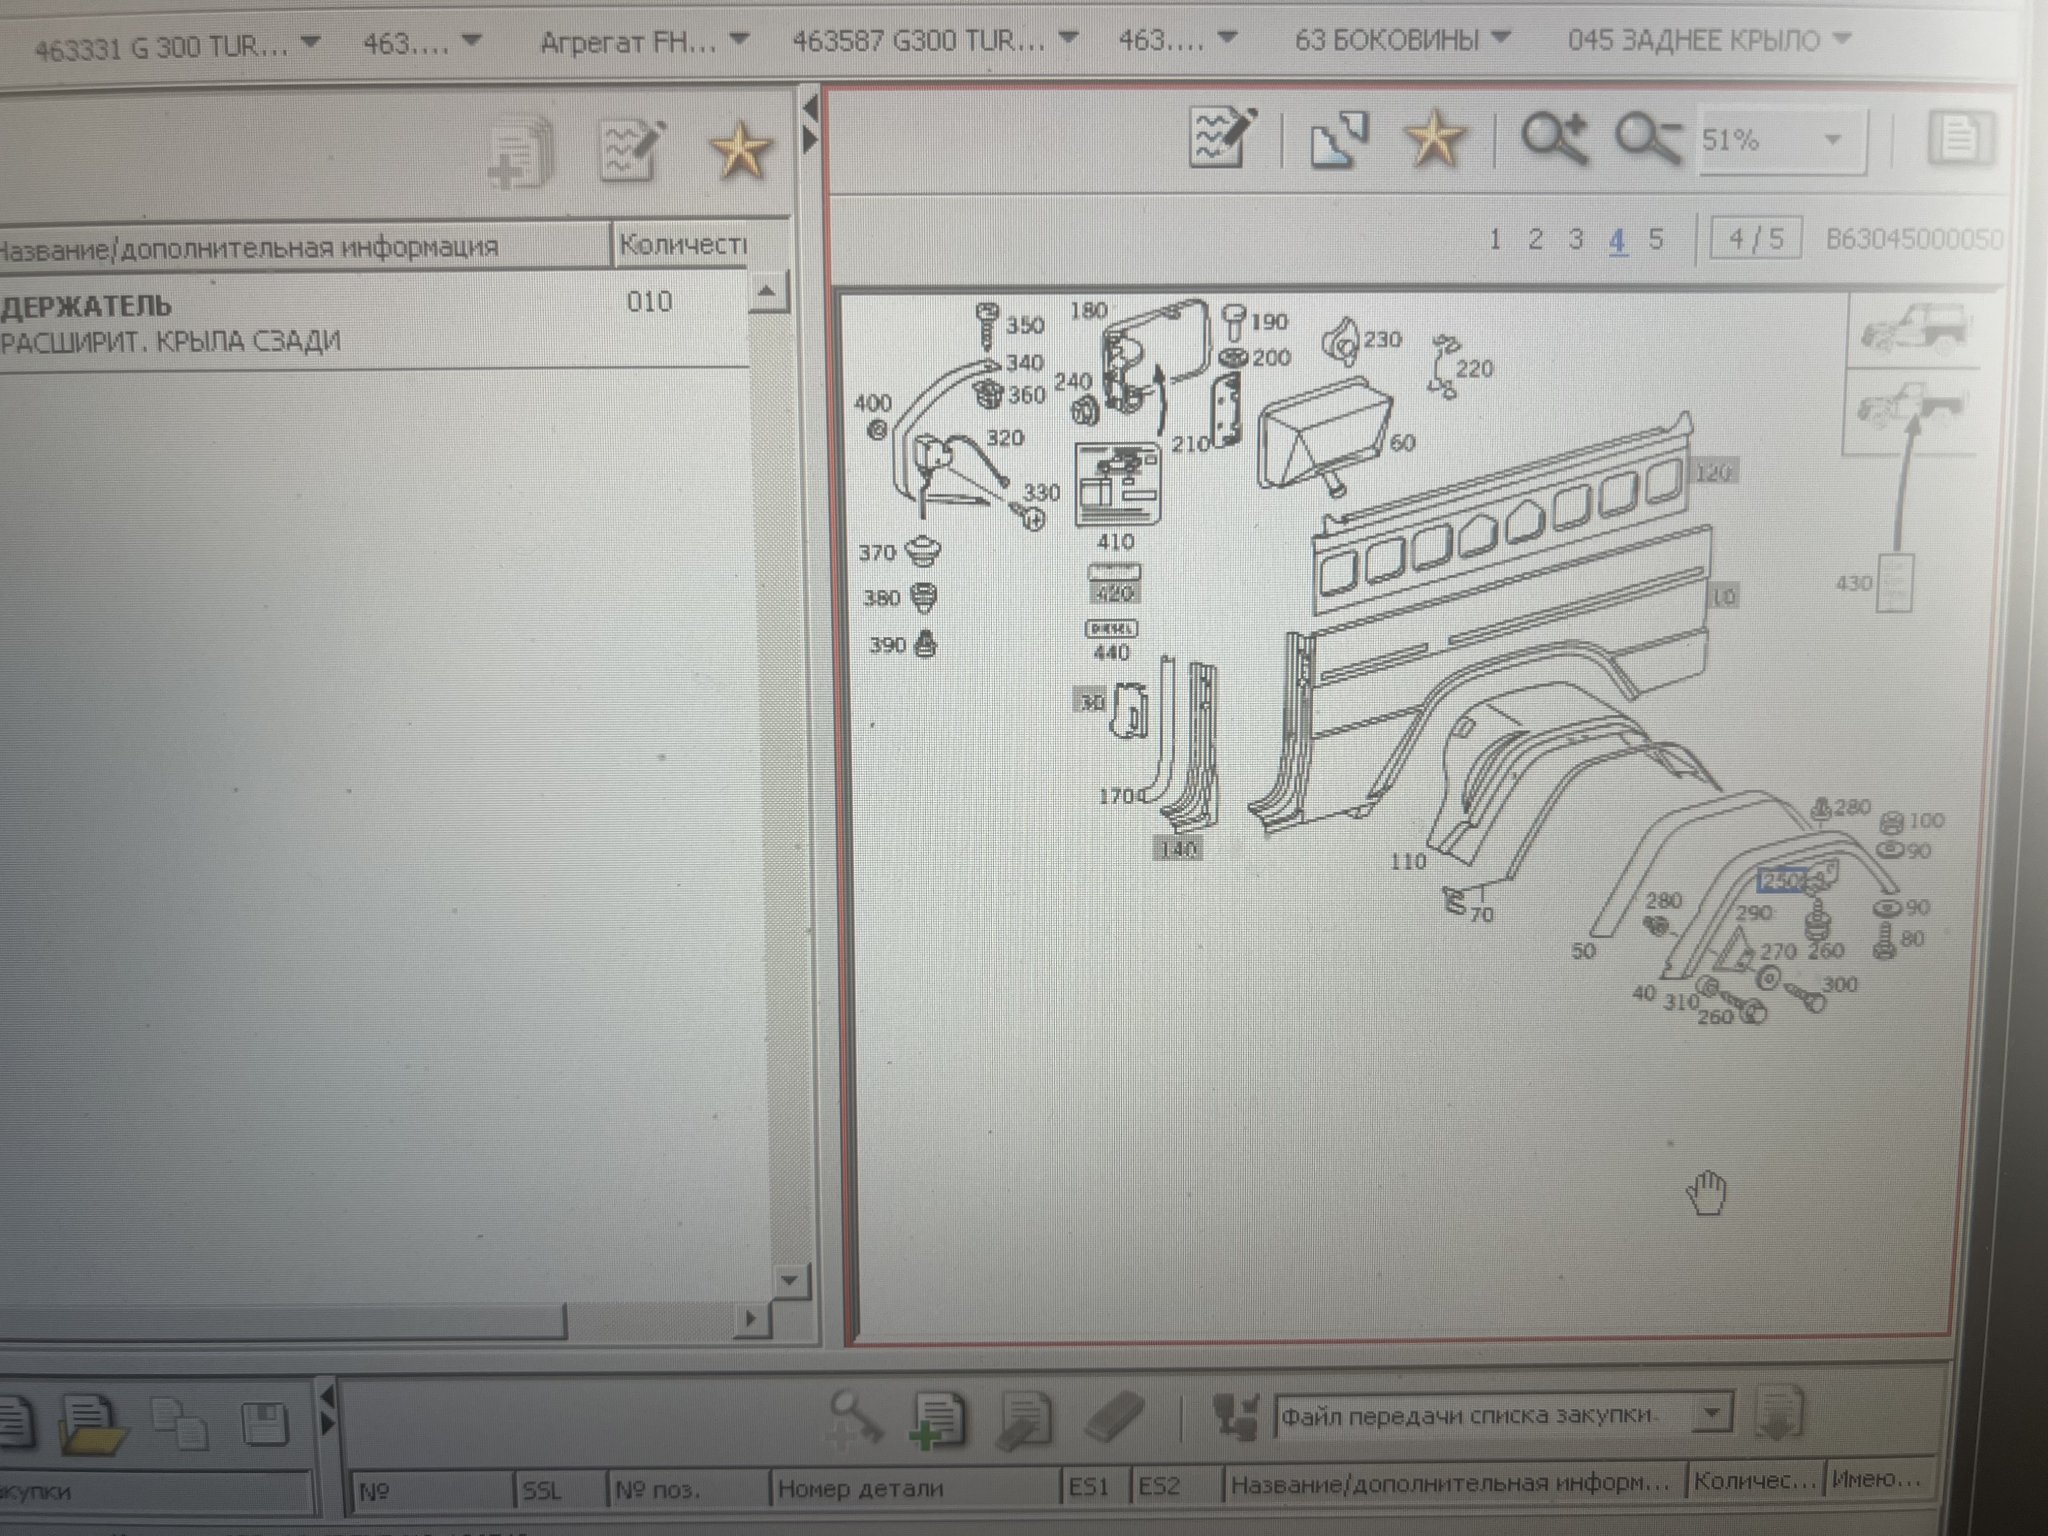Open the notes pencil icon in diagram toolbar
This screenshot has height=1536, width=2048.
click(x=1224, y=137)
